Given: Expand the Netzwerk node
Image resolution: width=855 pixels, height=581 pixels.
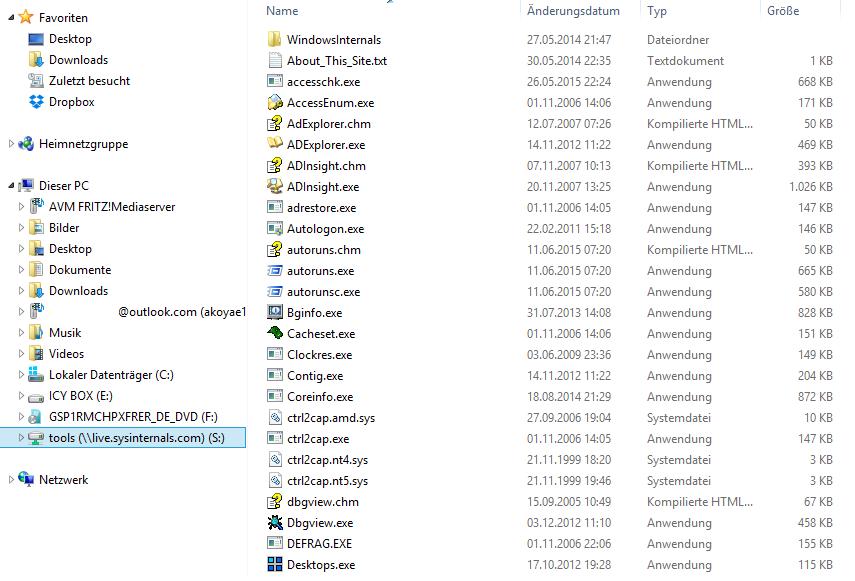Looking at the screenshot, I should pos(11,480).
